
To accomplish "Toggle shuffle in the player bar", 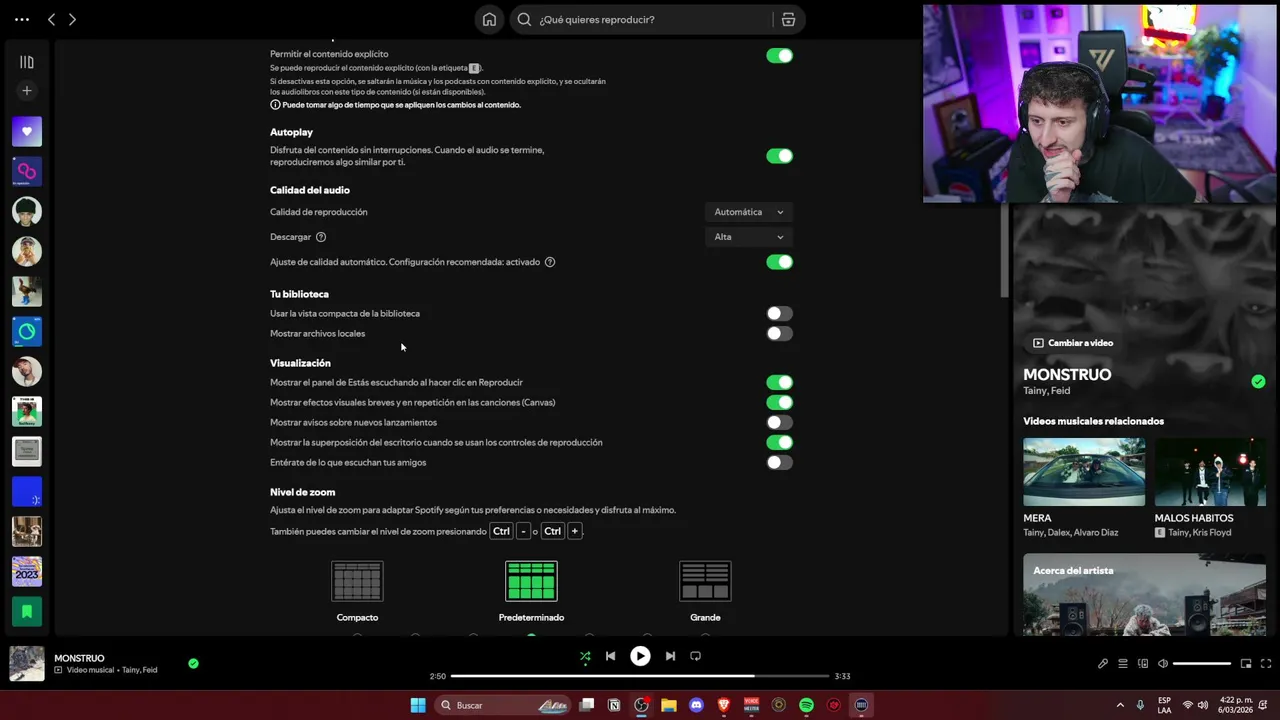I will pyautogui.click(x=585, y=656).
